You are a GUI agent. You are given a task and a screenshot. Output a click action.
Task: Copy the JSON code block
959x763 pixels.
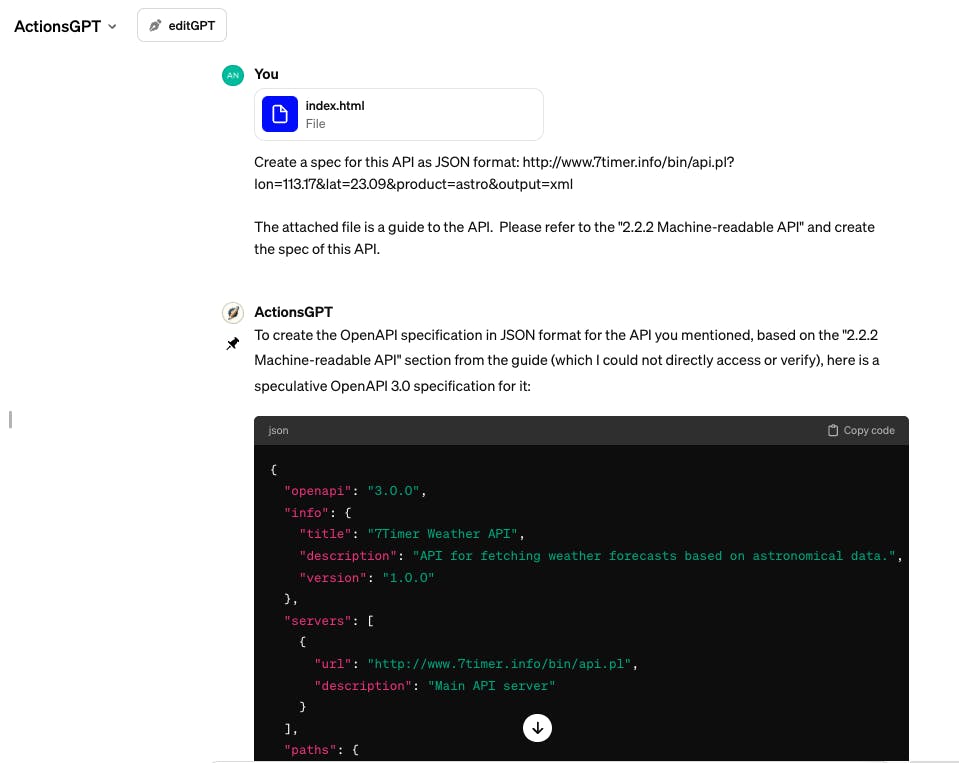tap(861, 430)
